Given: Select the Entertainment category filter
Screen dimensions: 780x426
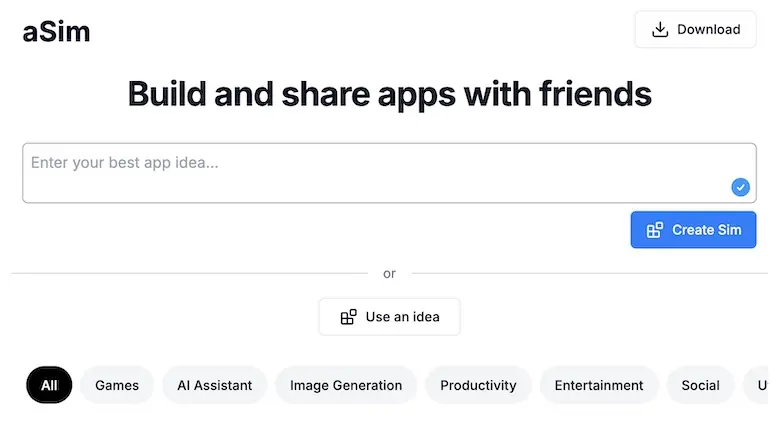Looking at the screenshot, I should click(x=599, y=385).
